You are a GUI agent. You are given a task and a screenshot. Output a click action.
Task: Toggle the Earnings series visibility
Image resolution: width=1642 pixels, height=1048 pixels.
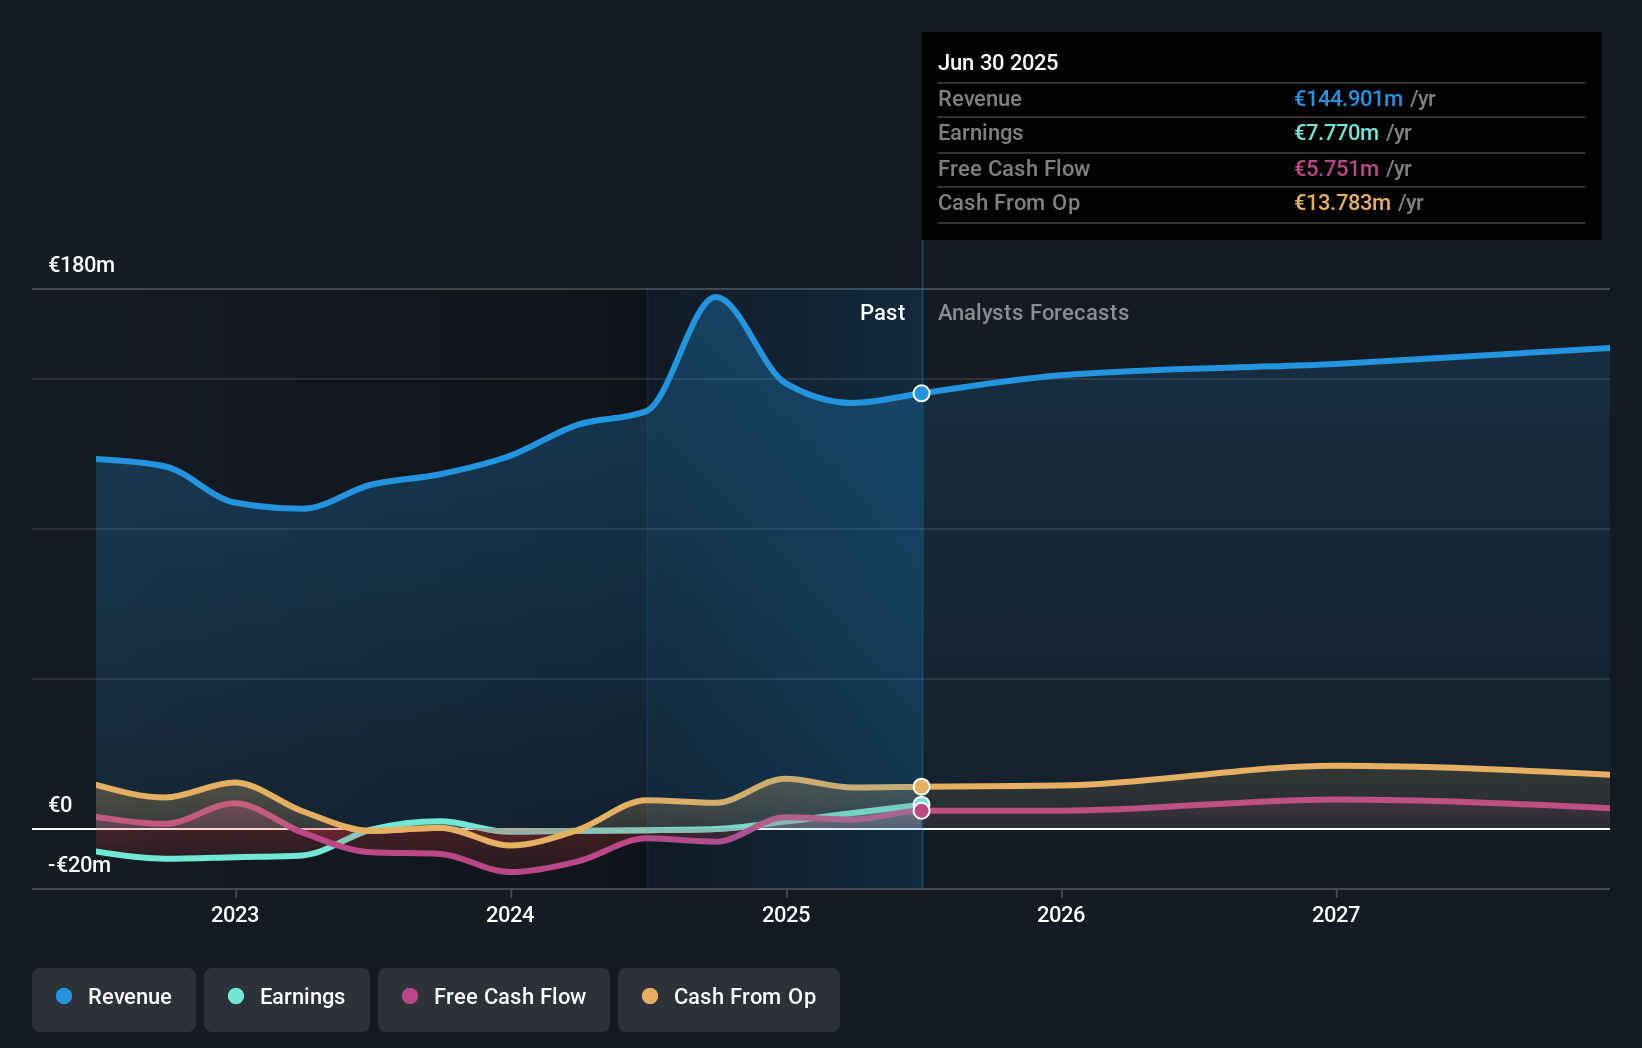[x=286, y=997]
